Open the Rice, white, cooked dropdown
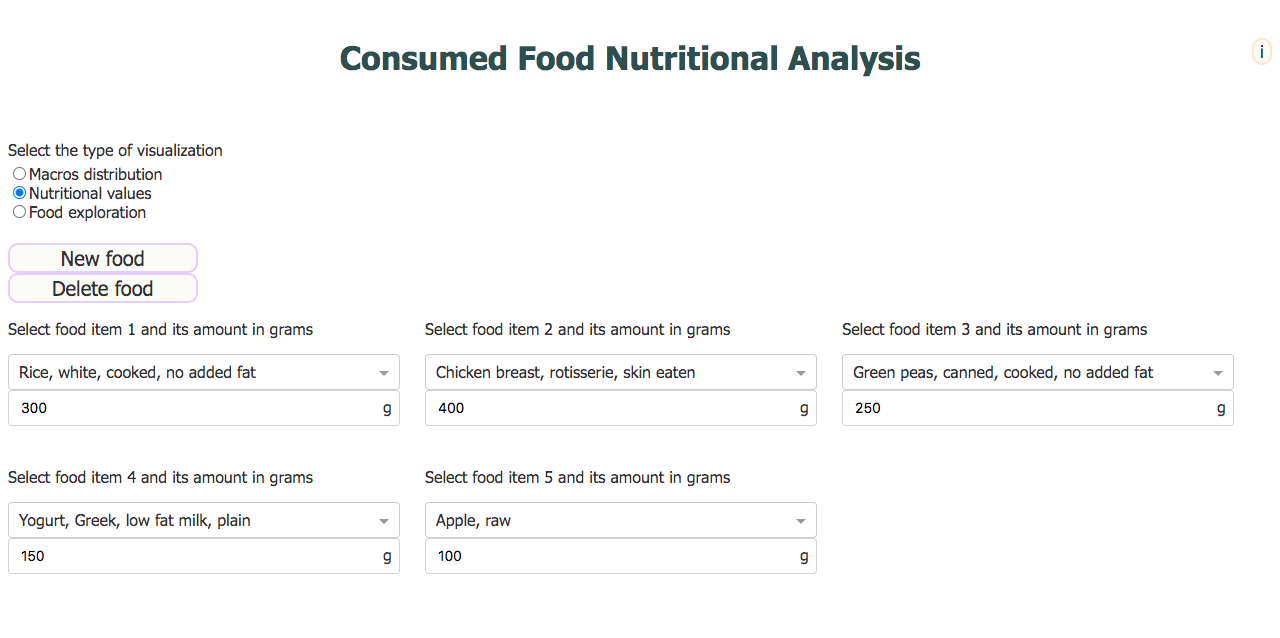 [x=204, y=372]
